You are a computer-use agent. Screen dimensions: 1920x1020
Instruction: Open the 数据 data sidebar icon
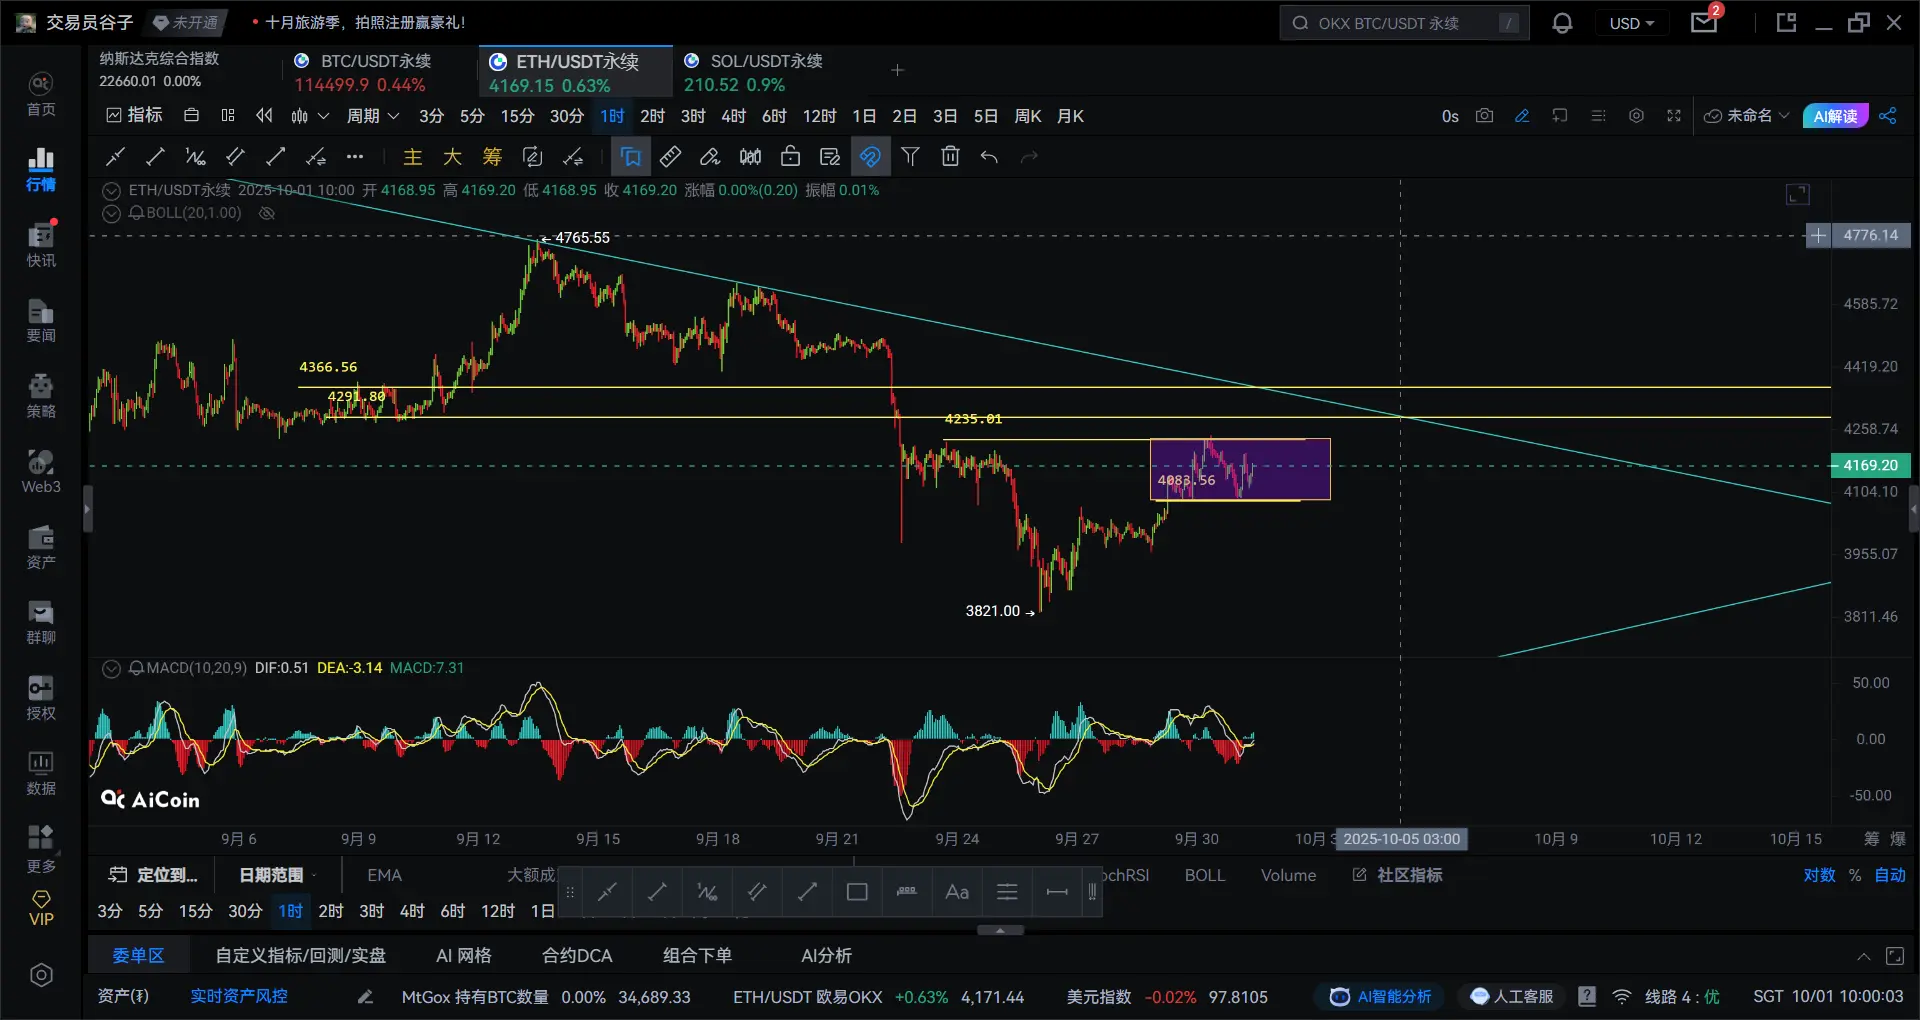[41, 773]
